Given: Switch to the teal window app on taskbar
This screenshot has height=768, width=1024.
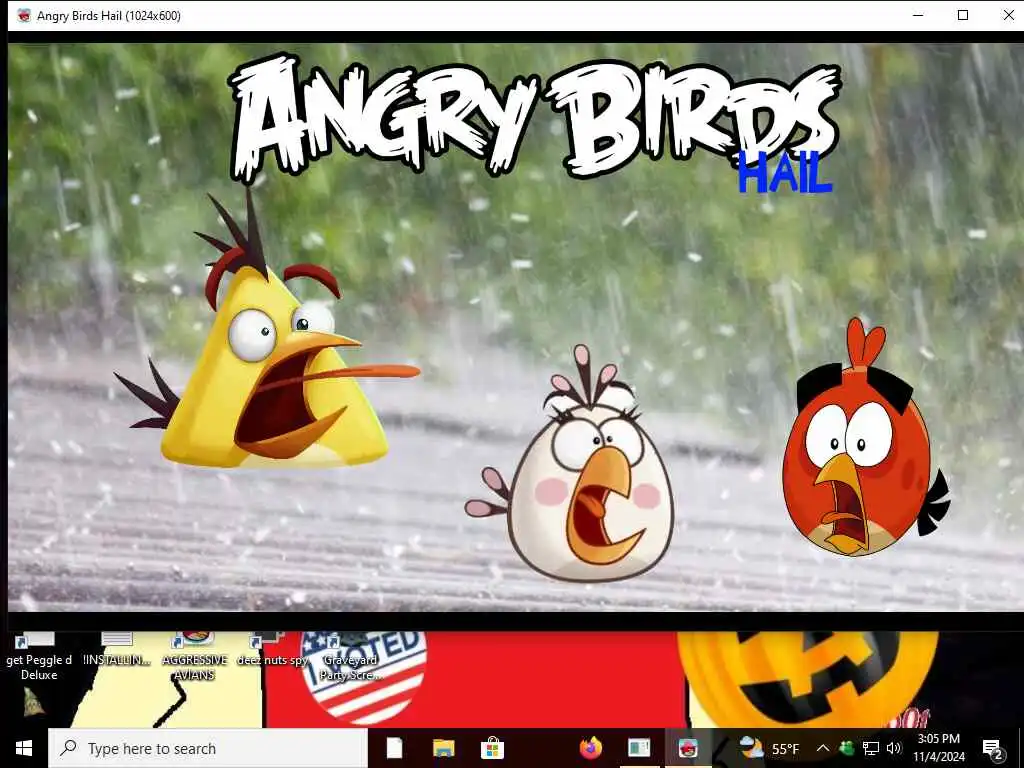Looking at the screenshot, I should (639, 748).
